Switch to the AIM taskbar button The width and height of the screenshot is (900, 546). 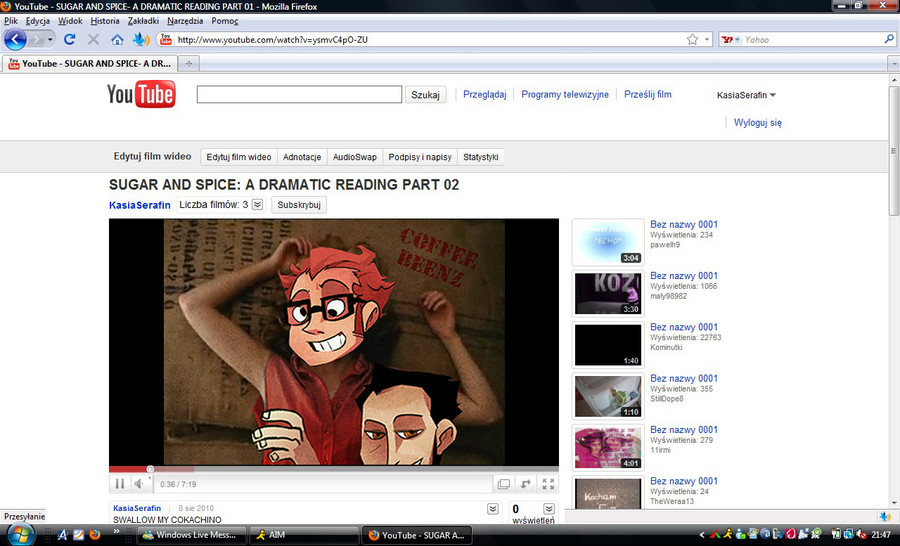pos(304,535)
